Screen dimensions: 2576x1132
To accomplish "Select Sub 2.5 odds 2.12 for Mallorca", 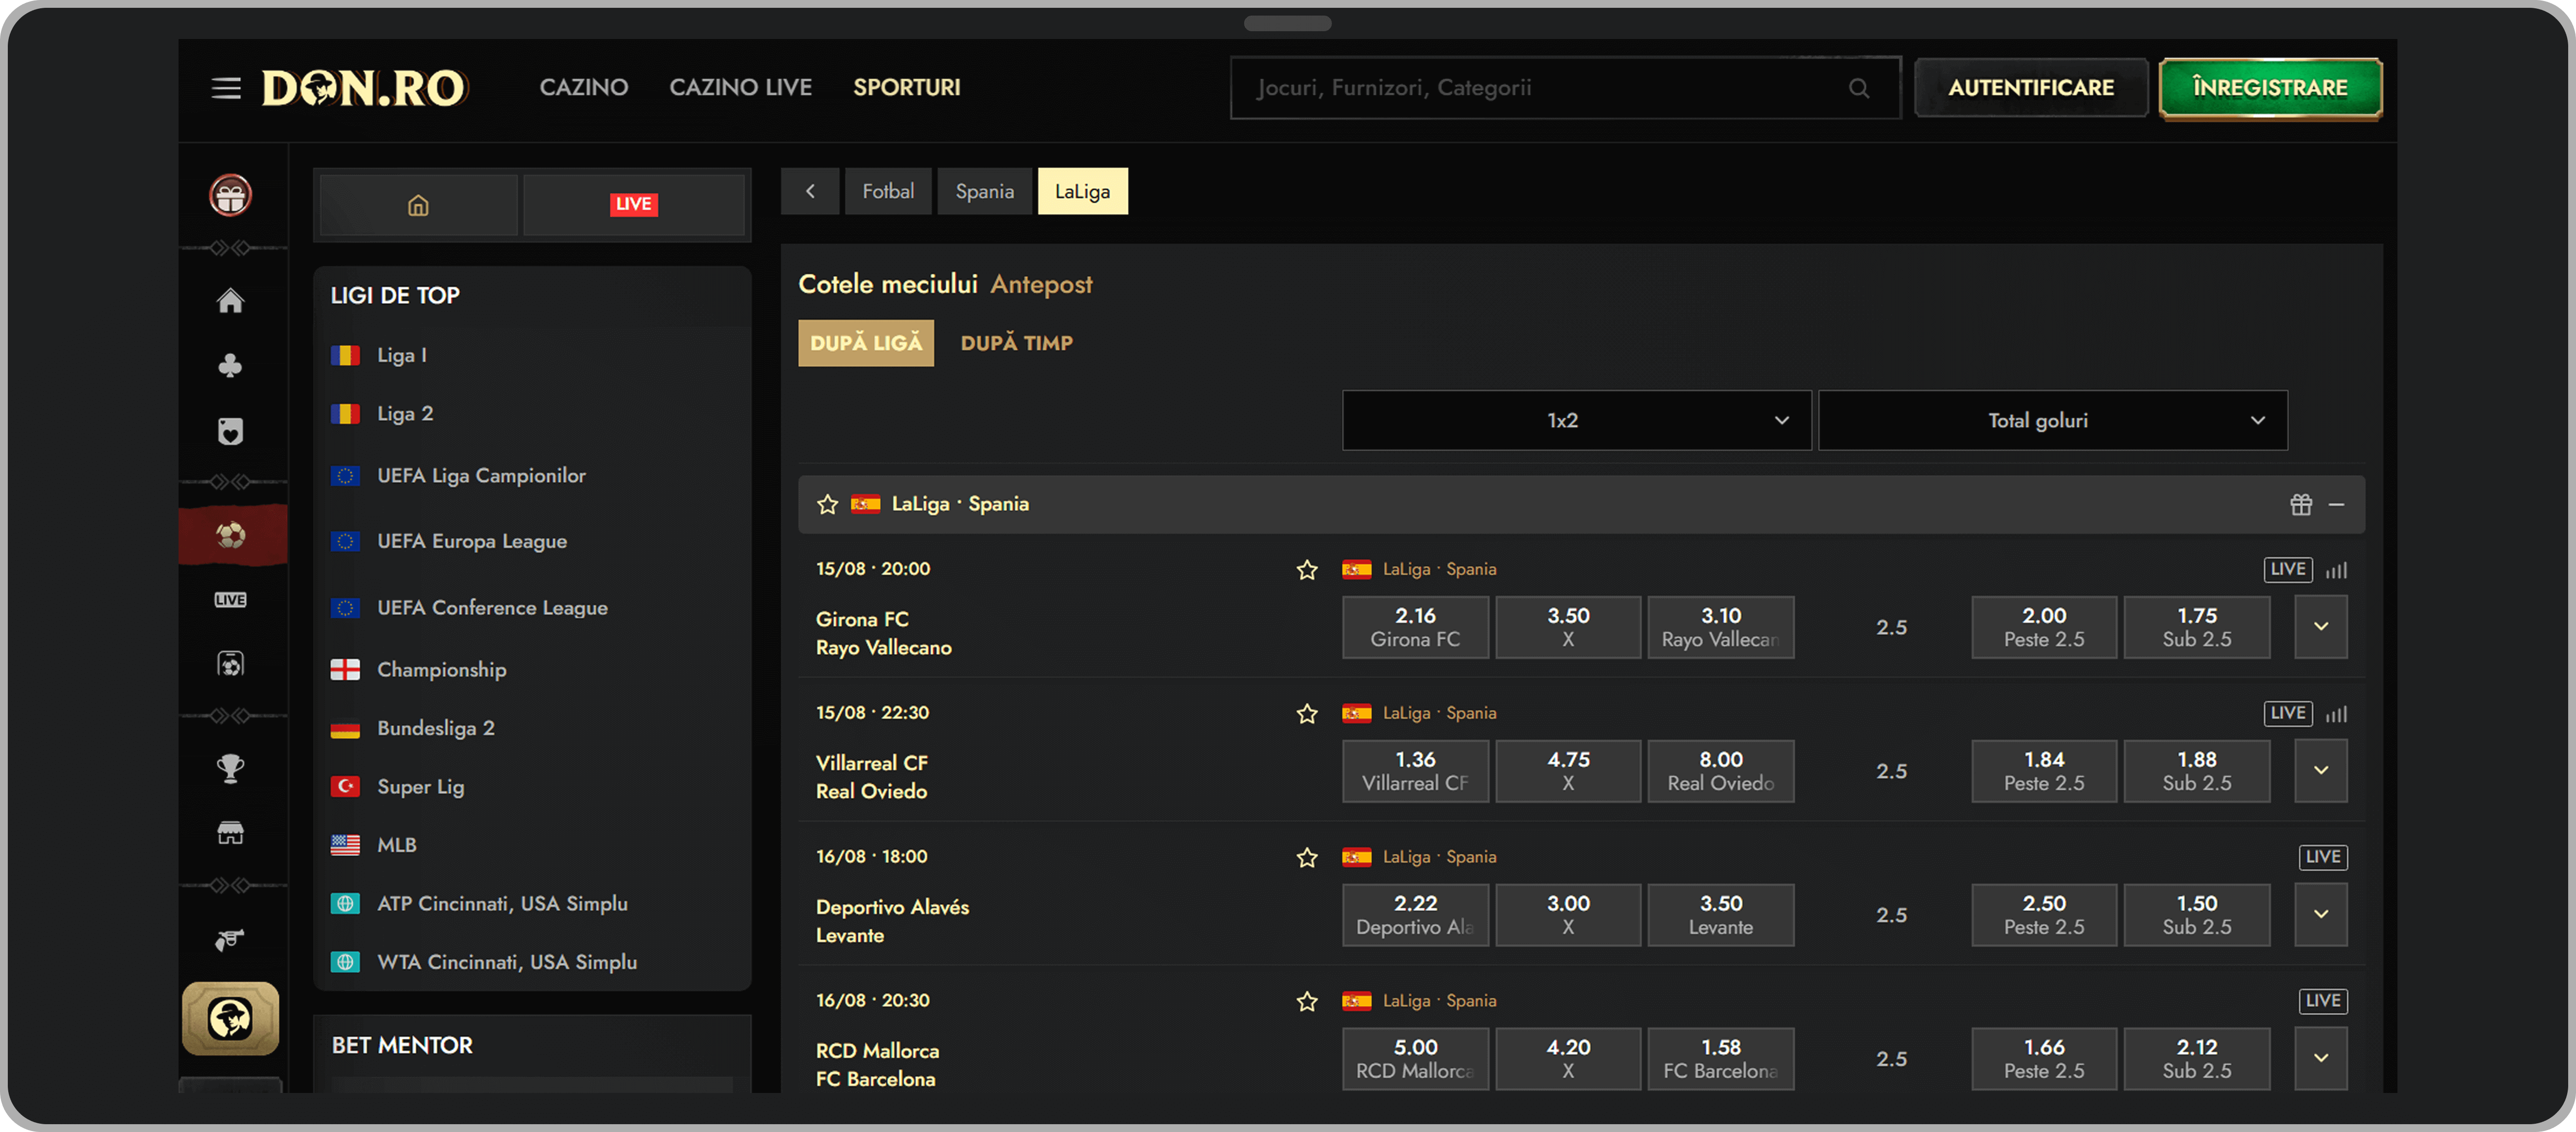I will pyautogui.click(x=2196, y=1058).
